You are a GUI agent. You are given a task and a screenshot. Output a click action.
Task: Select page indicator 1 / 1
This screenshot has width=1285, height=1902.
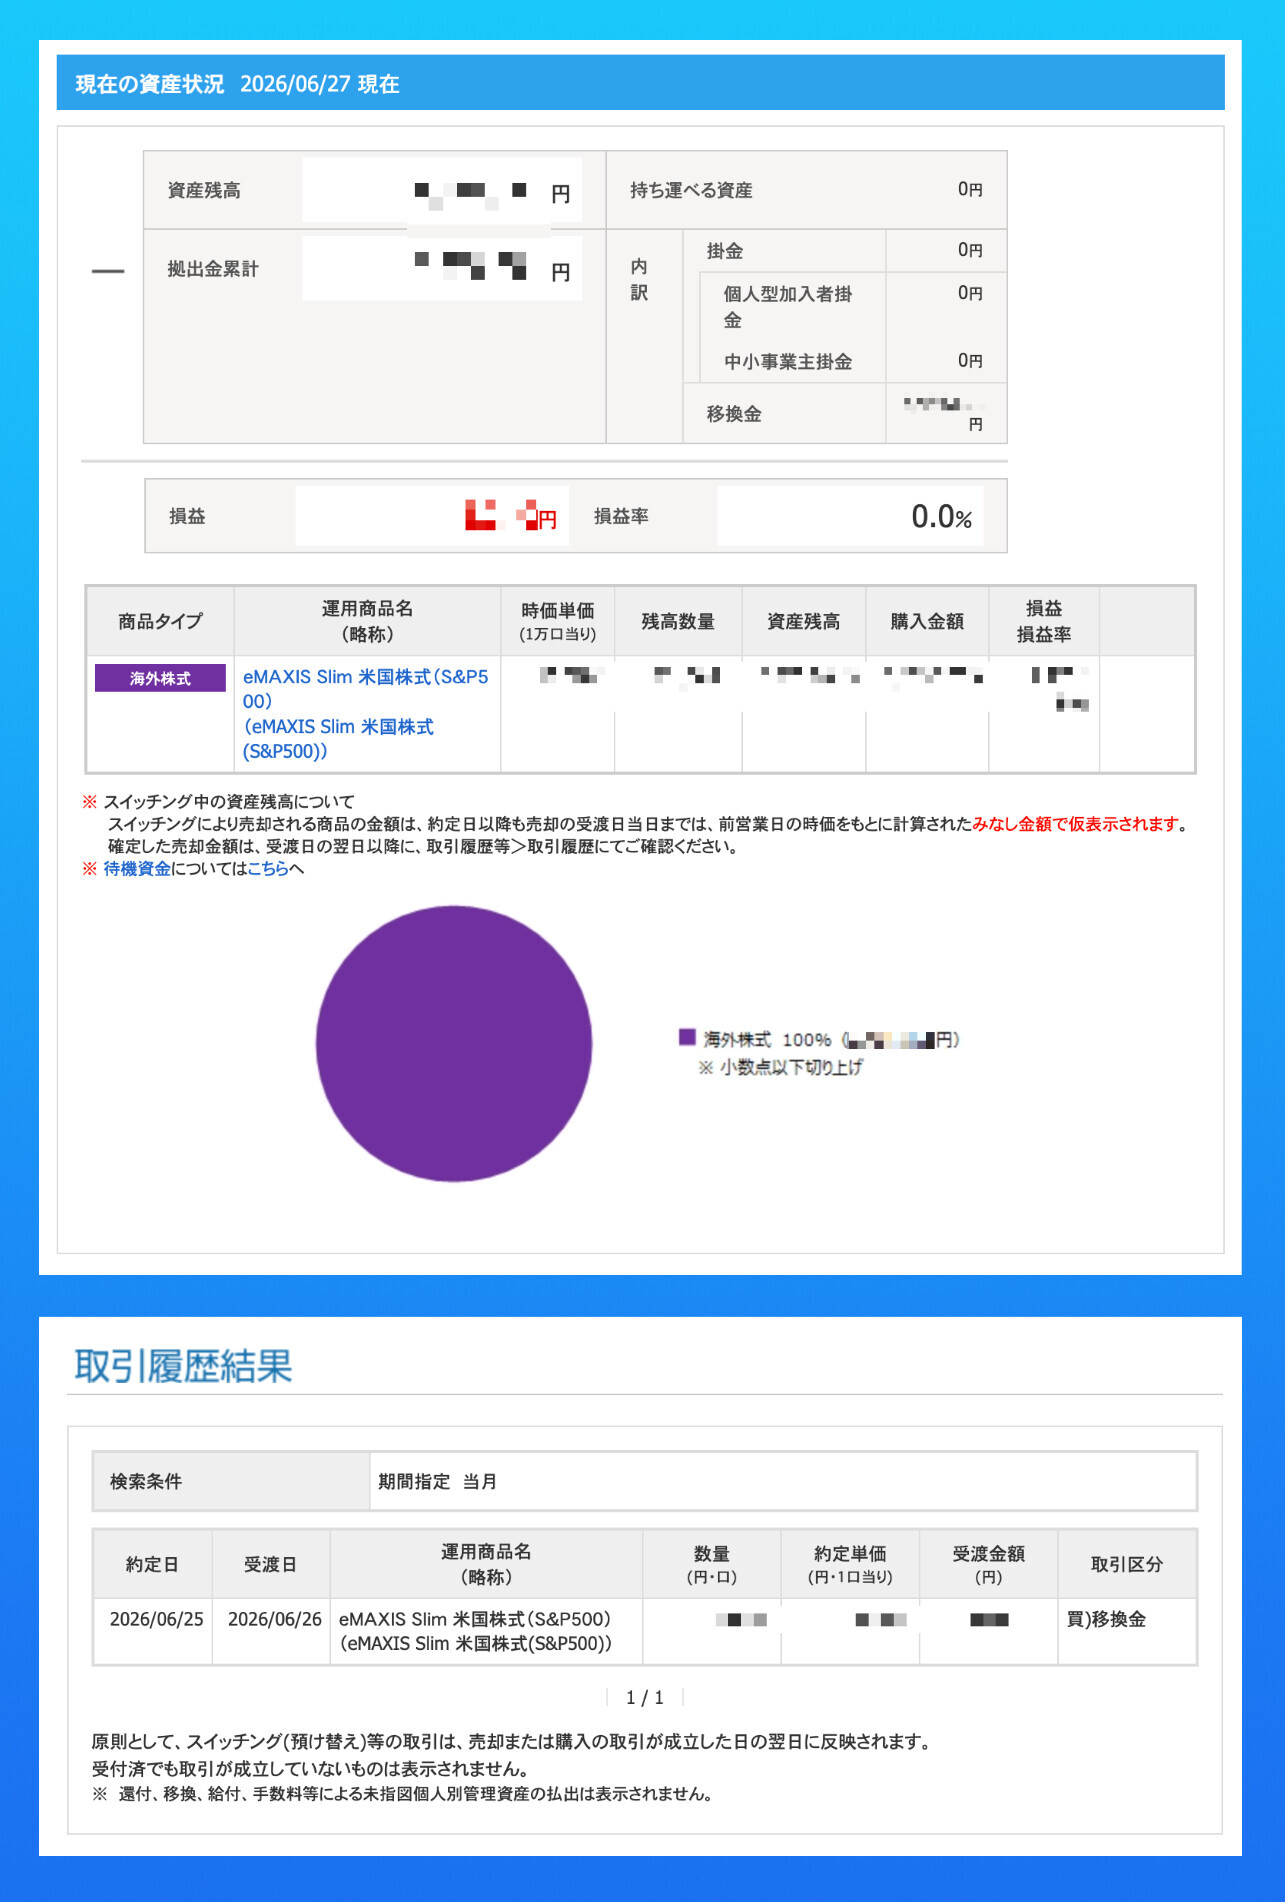[645, 1697]
